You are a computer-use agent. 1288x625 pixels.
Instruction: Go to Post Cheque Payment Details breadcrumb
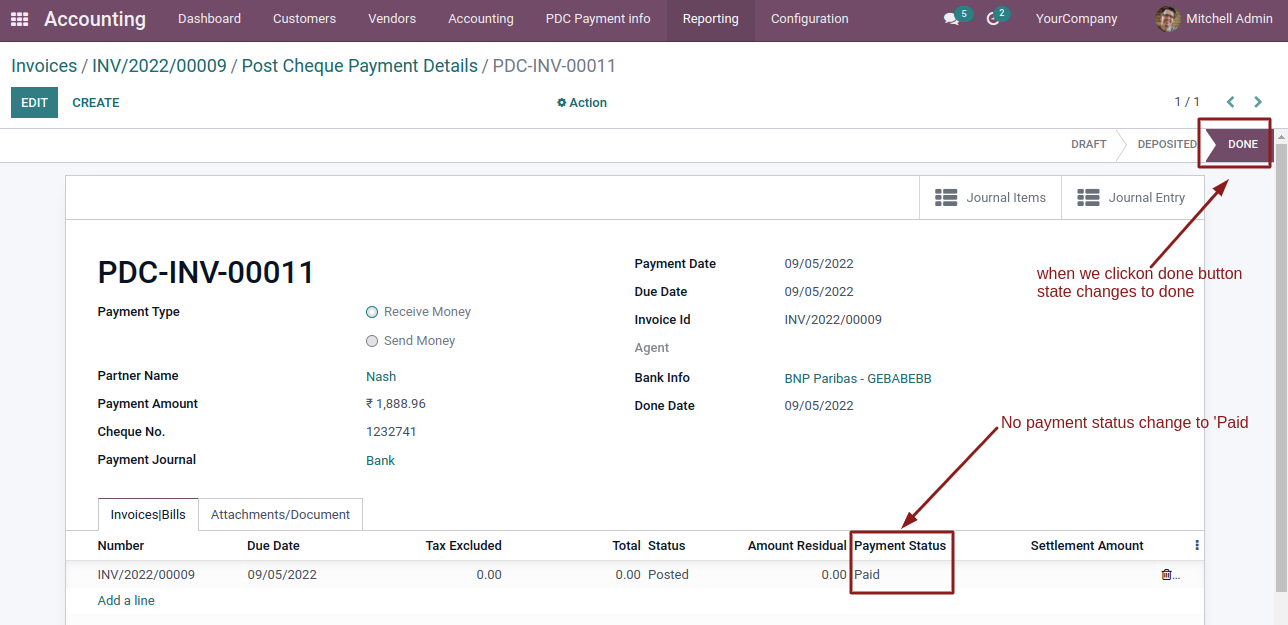[x=360, y=66]
